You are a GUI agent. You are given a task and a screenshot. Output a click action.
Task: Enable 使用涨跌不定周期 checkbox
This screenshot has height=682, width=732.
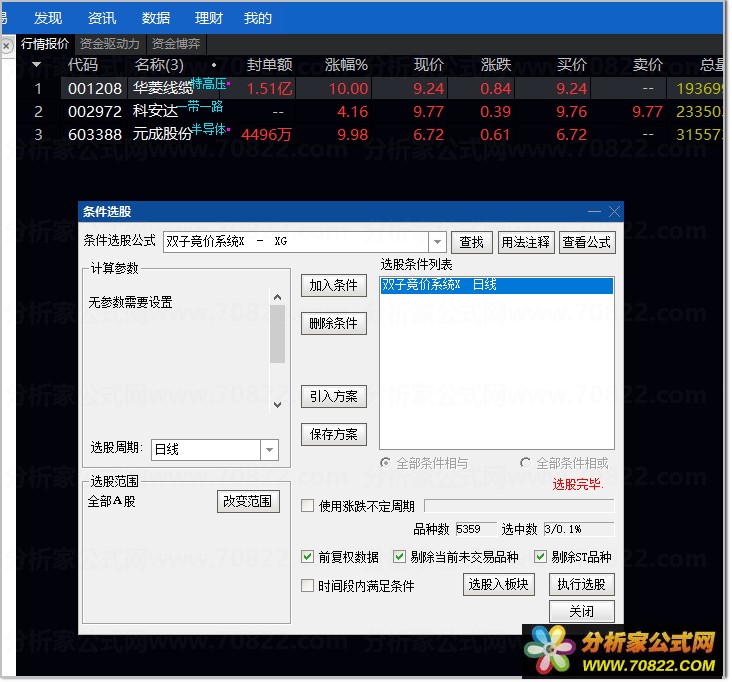point(307,506)
